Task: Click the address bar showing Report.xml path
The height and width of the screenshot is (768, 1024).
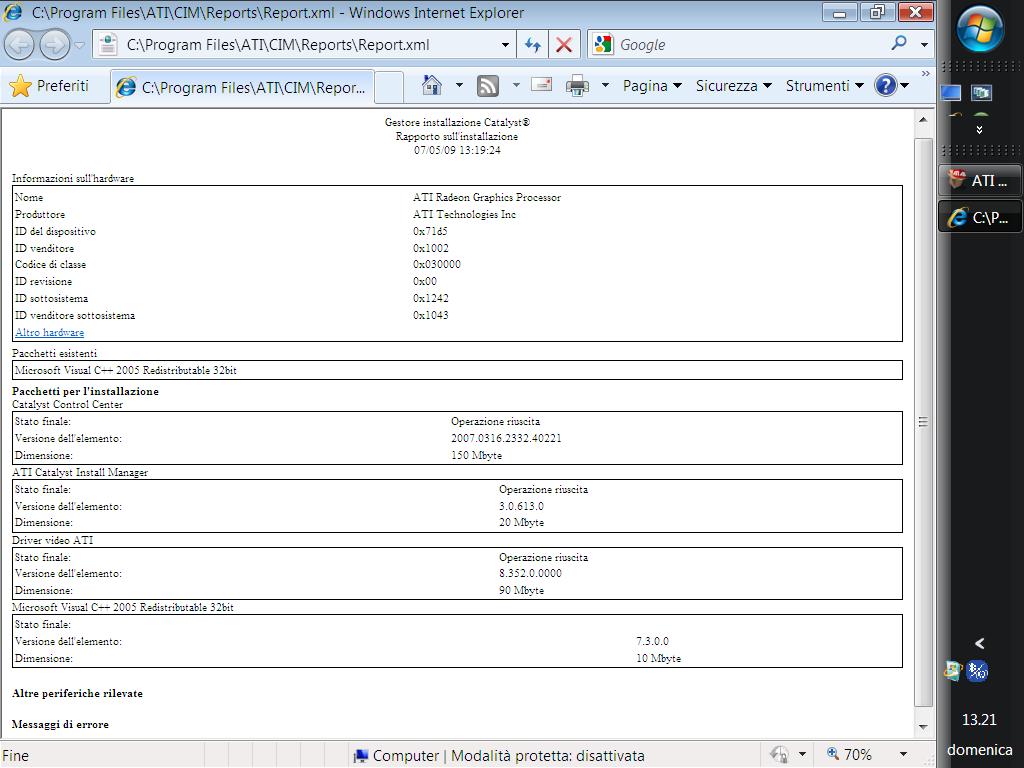Action: pos(304,45)
